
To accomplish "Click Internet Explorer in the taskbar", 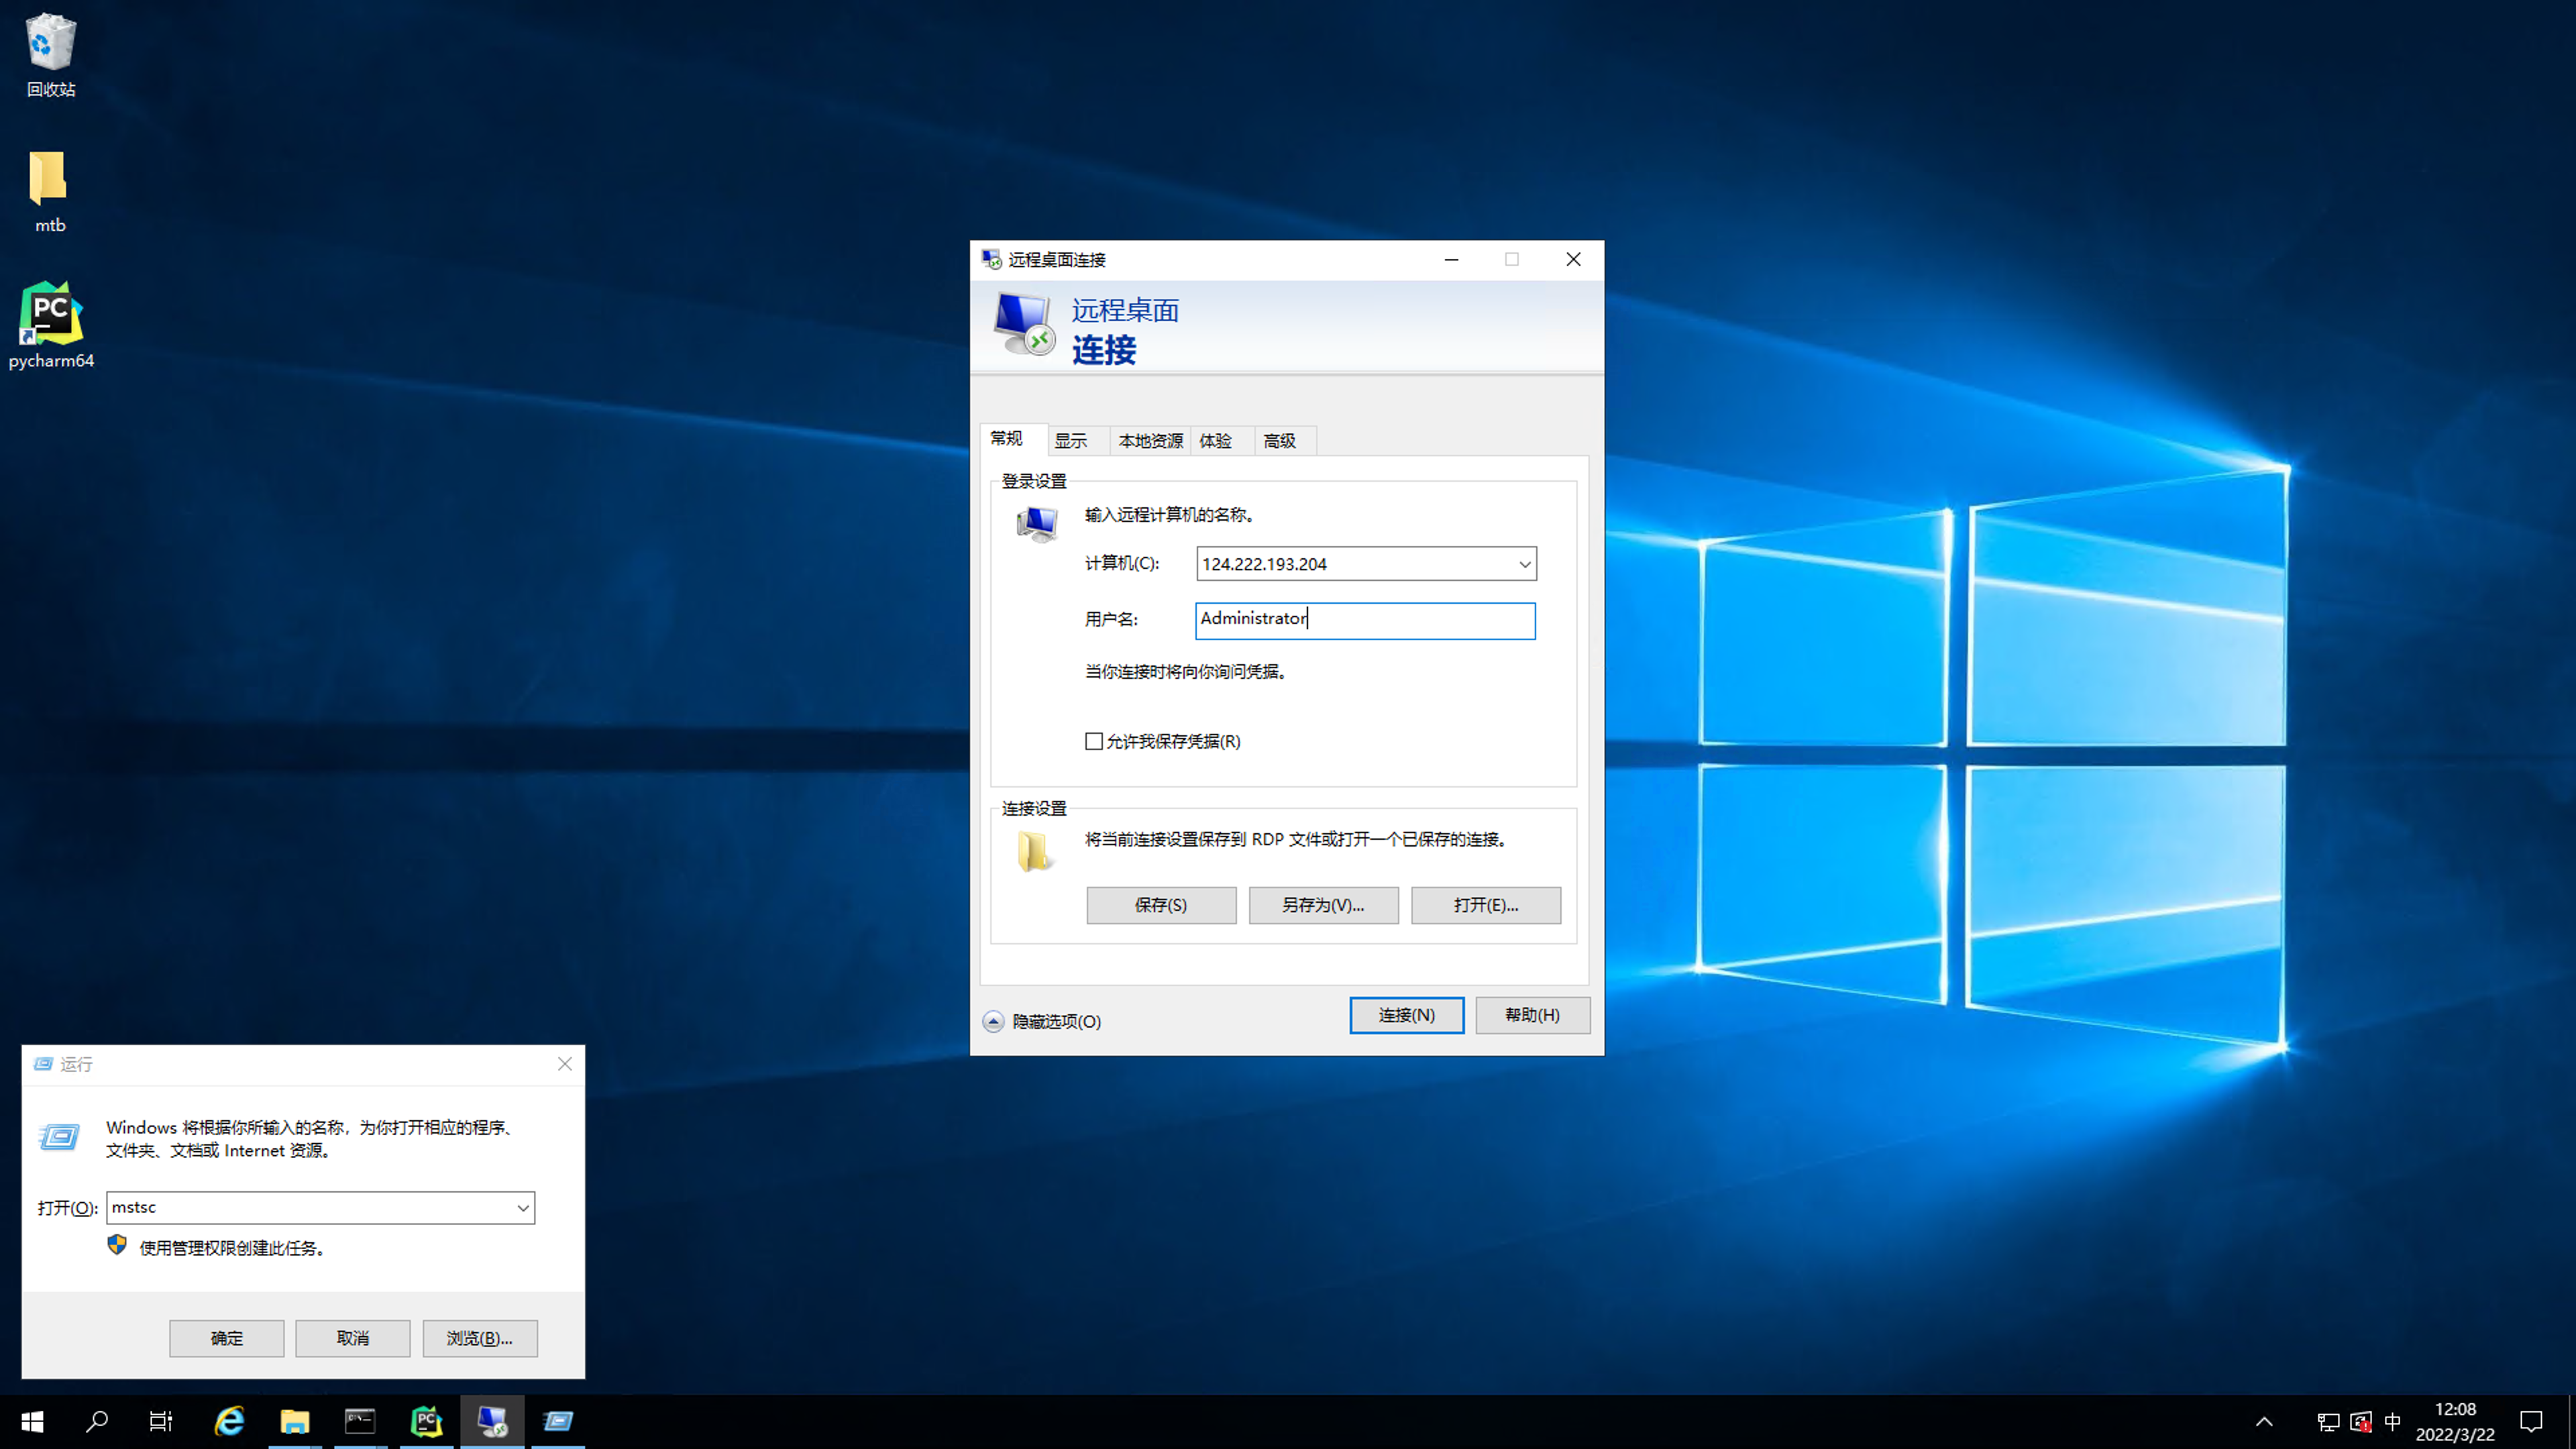I will (229, 1421).
